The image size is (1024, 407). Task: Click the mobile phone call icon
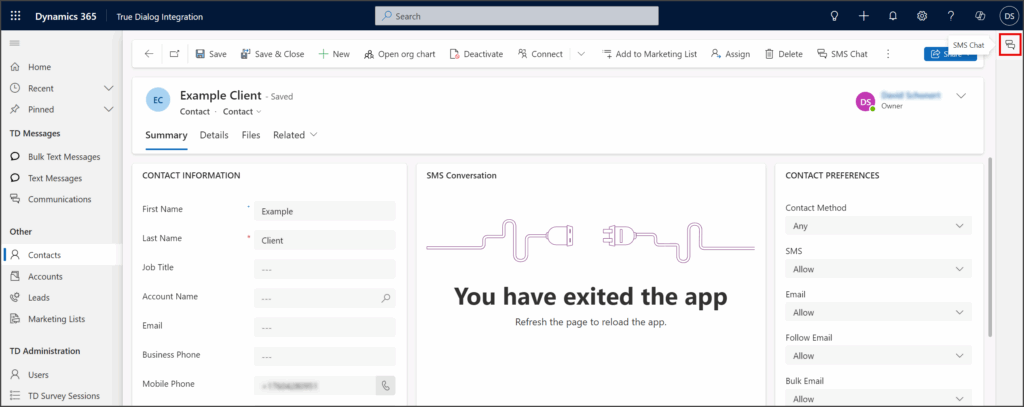pyautogui.click(x=385, y=385)
